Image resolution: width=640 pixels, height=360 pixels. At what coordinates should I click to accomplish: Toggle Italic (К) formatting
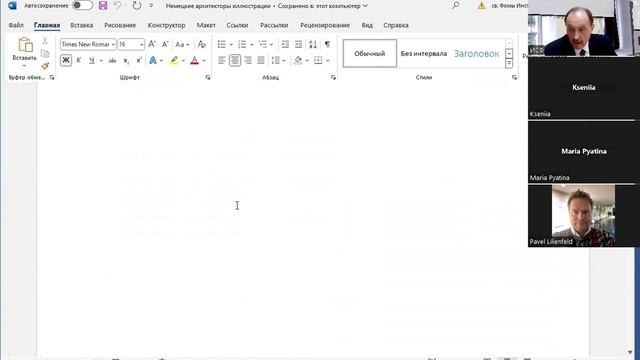(x=79, y=60)
